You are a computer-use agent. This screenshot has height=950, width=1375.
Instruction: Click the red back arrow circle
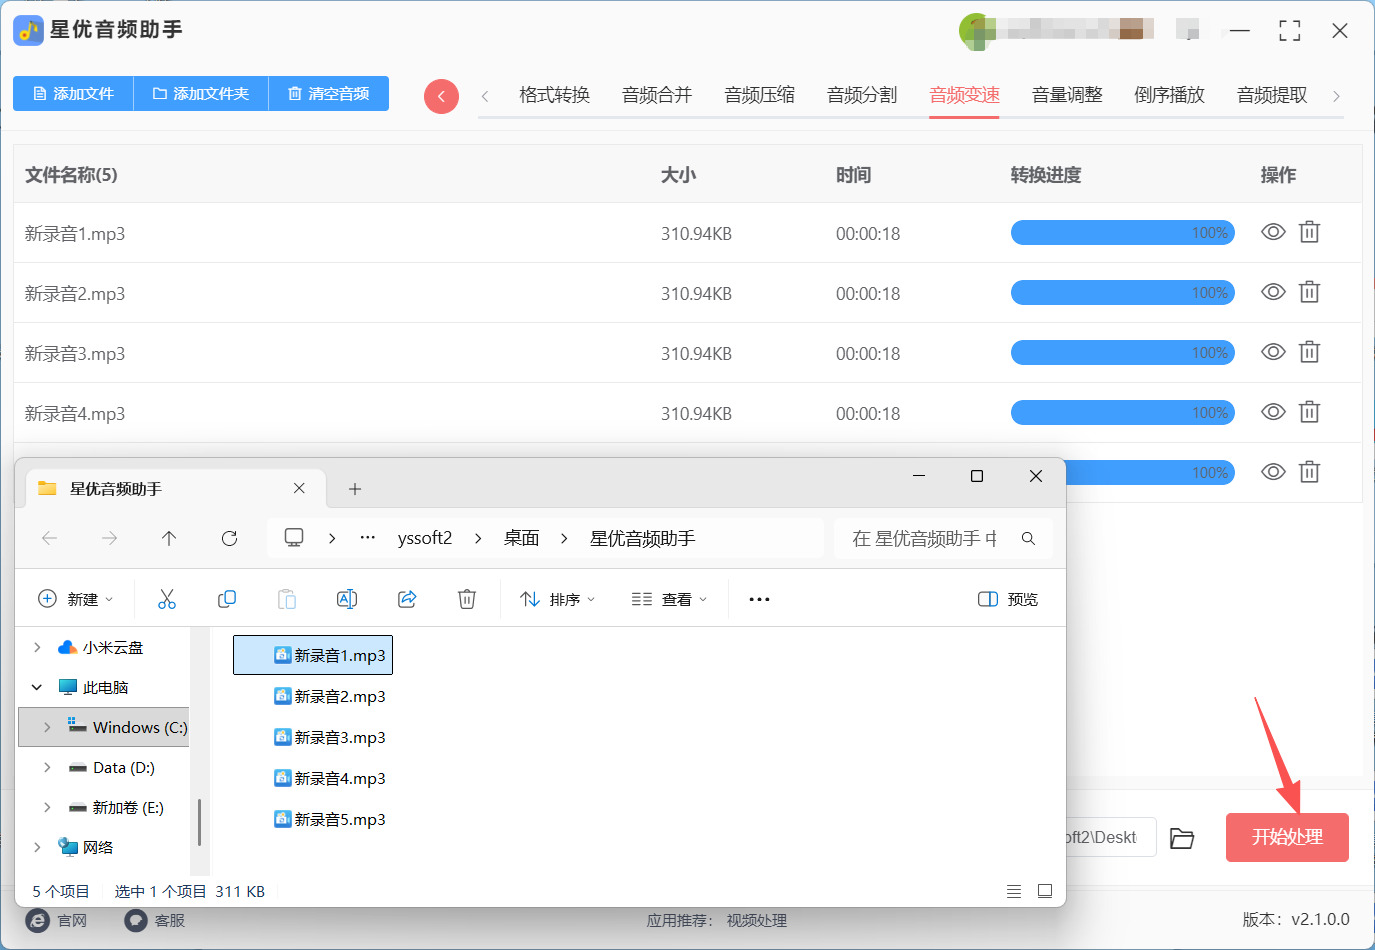pos(441,96)
